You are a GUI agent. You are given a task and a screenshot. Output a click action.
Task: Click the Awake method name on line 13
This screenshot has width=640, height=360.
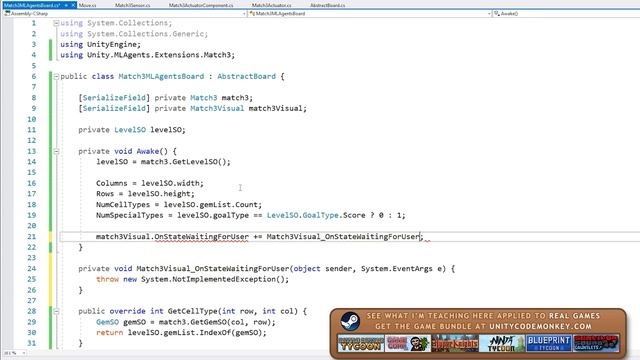pos(148,151)
